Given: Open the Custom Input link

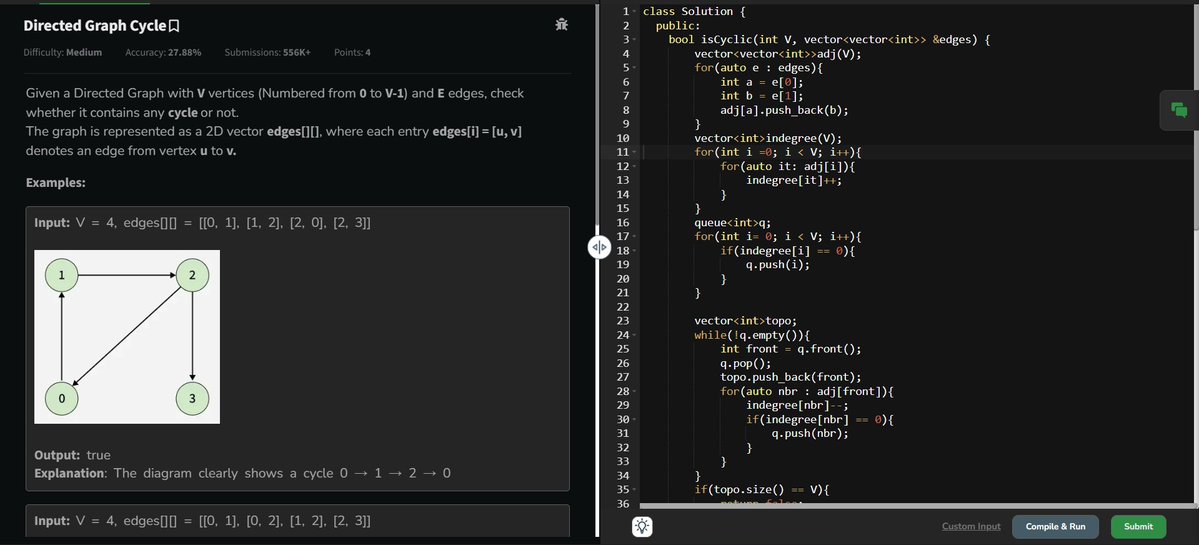Looking at the screenshot, I should pos(971,527).
